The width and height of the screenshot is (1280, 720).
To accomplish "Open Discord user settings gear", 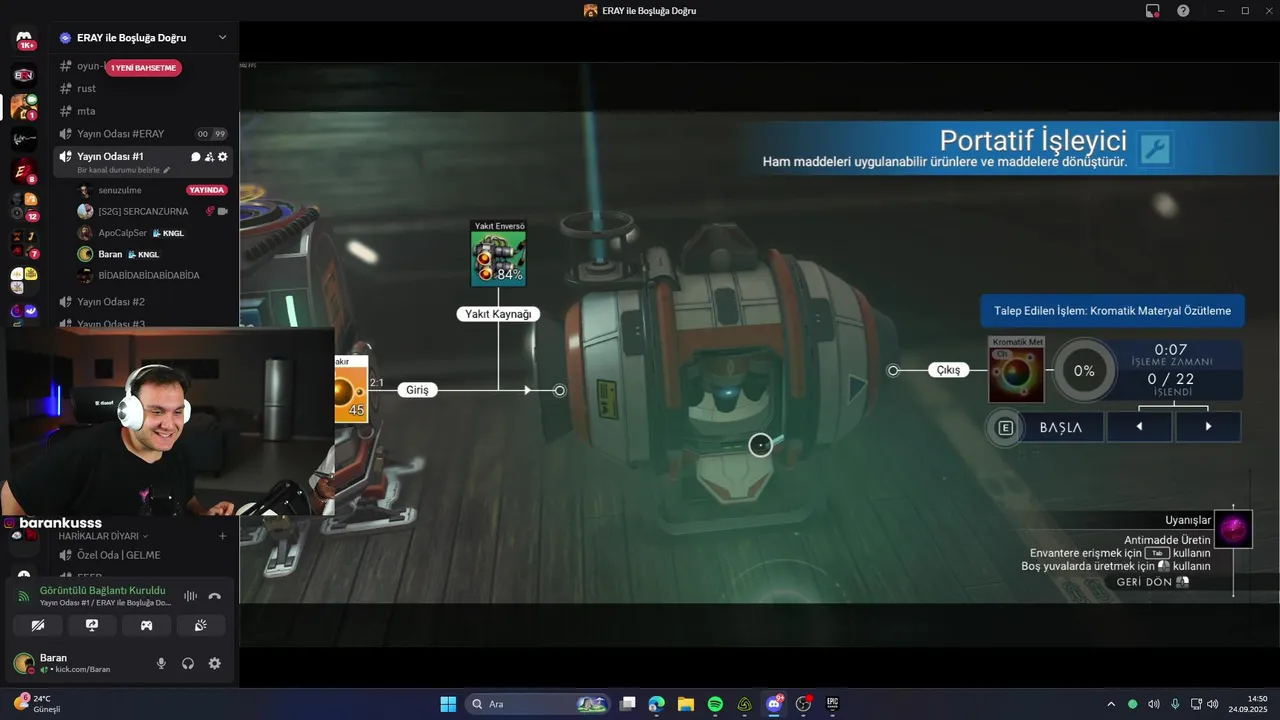I will [x=214, y=663].
